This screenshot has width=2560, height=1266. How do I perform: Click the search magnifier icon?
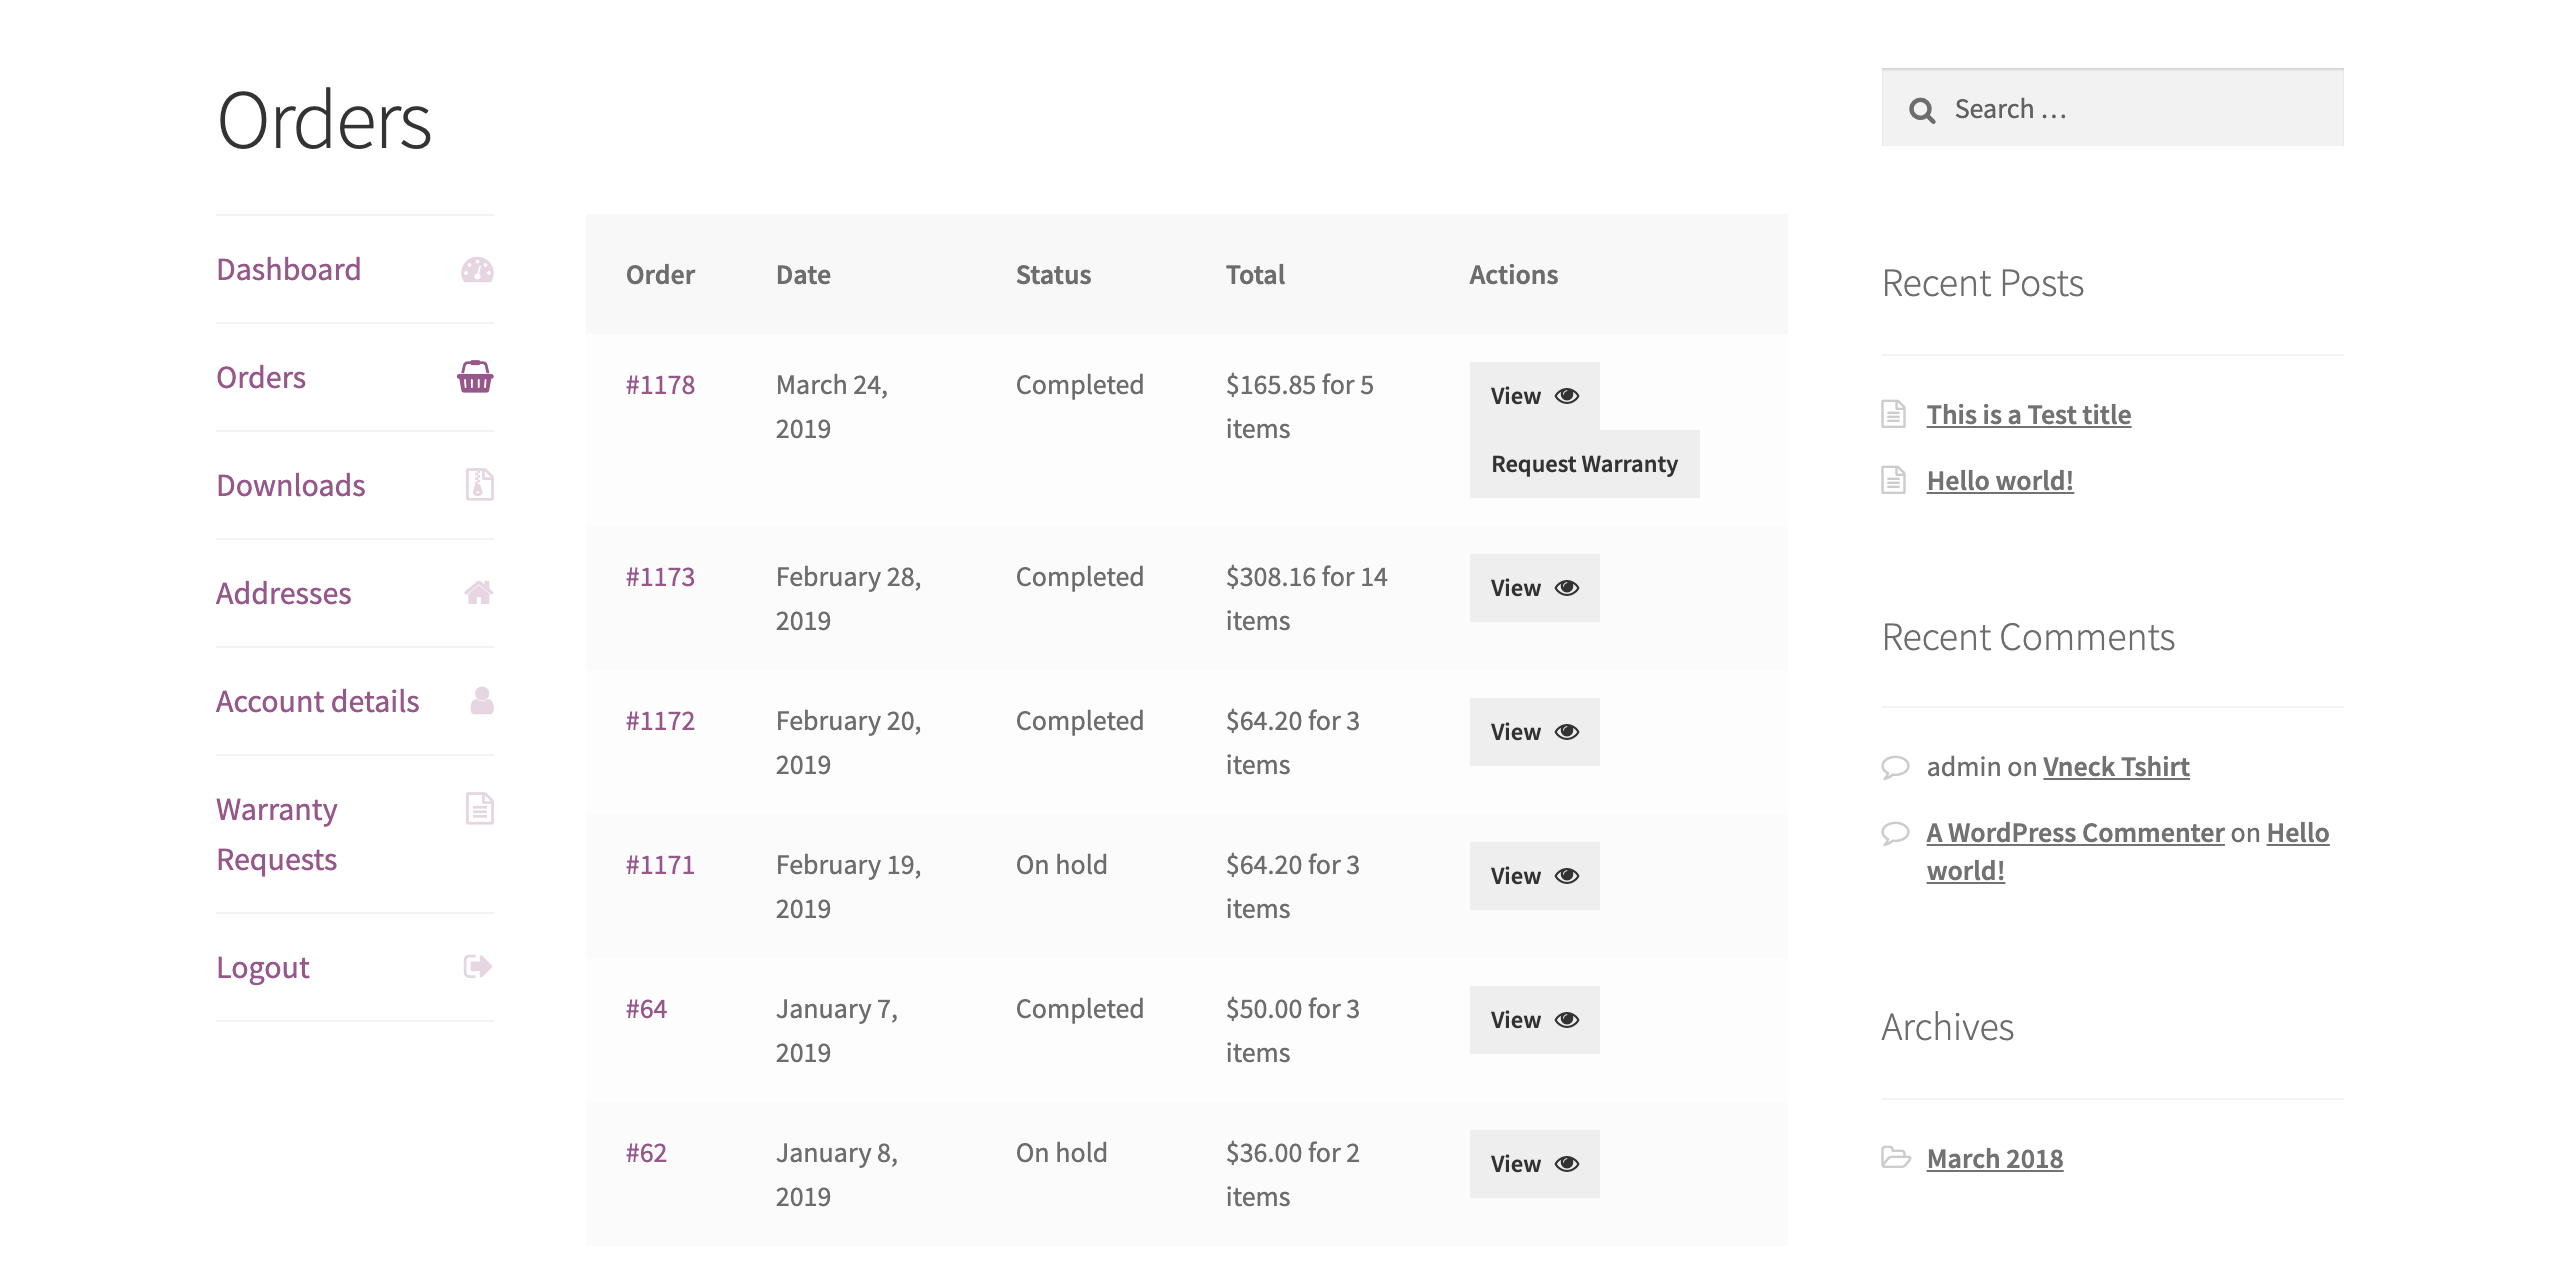(1921, 110)
